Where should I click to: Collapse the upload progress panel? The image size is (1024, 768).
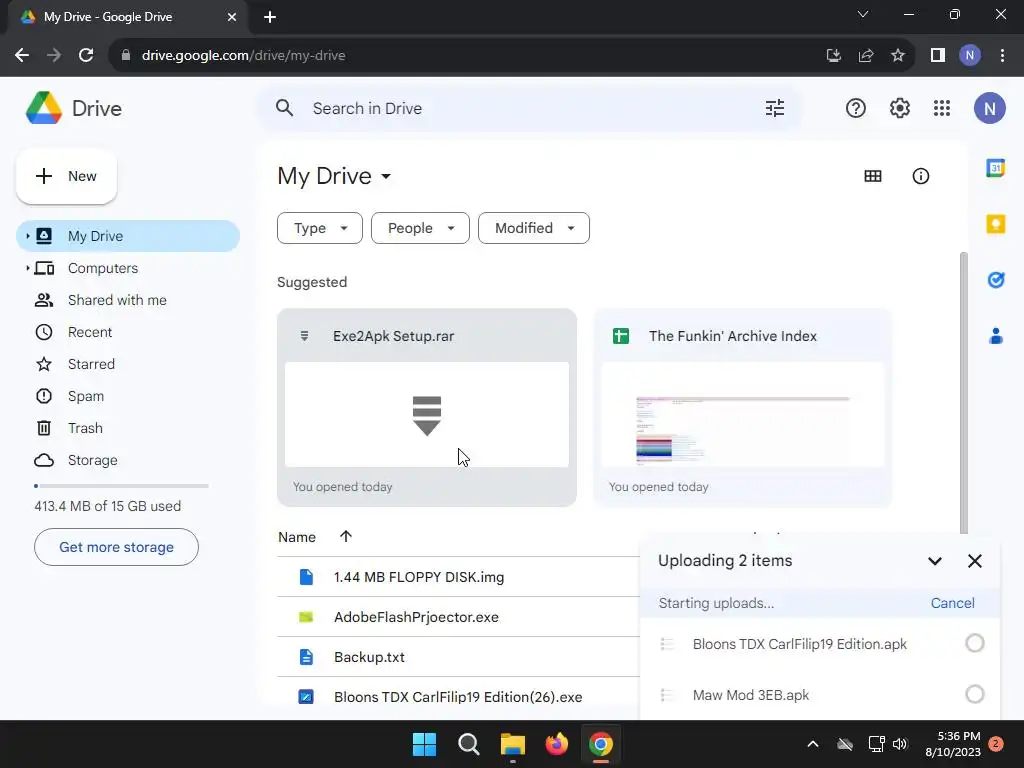[935, 561]
